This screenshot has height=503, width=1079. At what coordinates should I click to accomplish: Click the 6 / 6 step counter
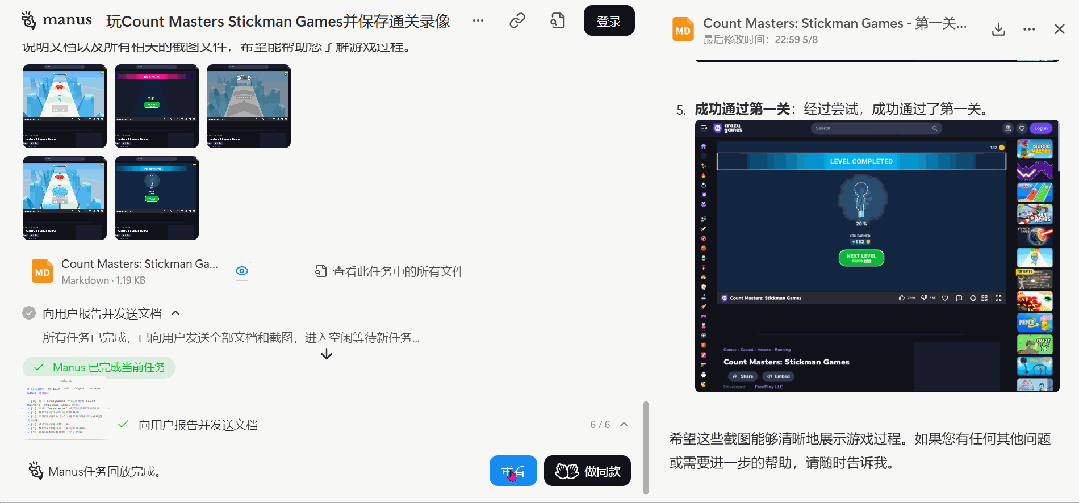click(600, 424)
